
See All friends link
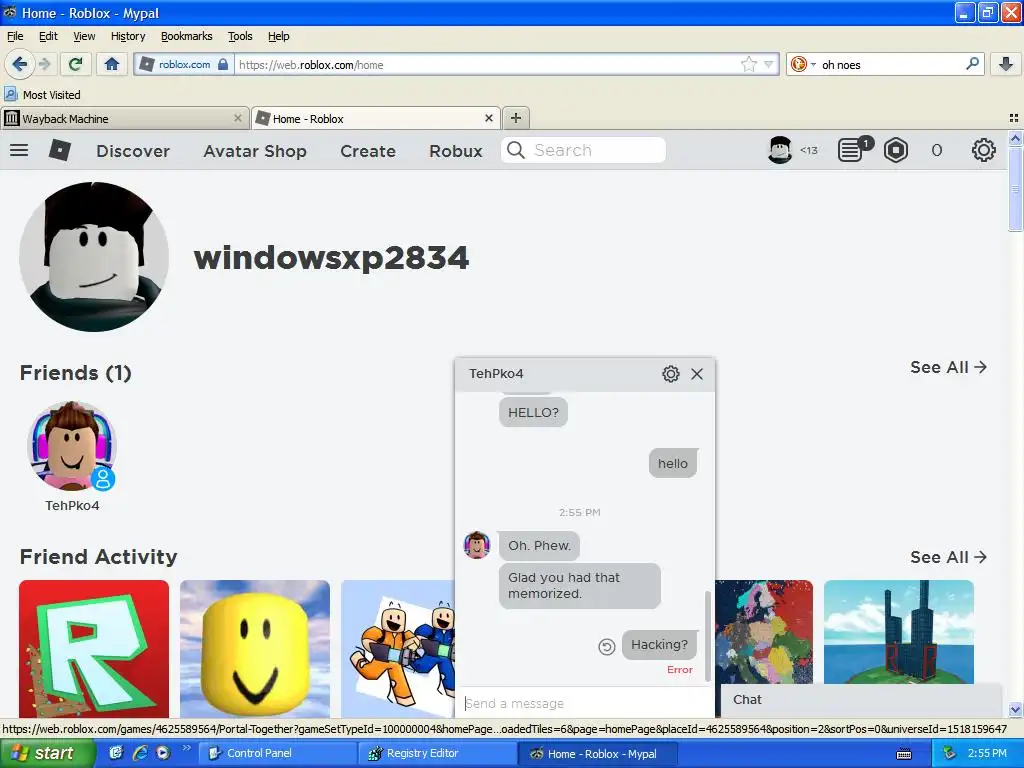948,367
